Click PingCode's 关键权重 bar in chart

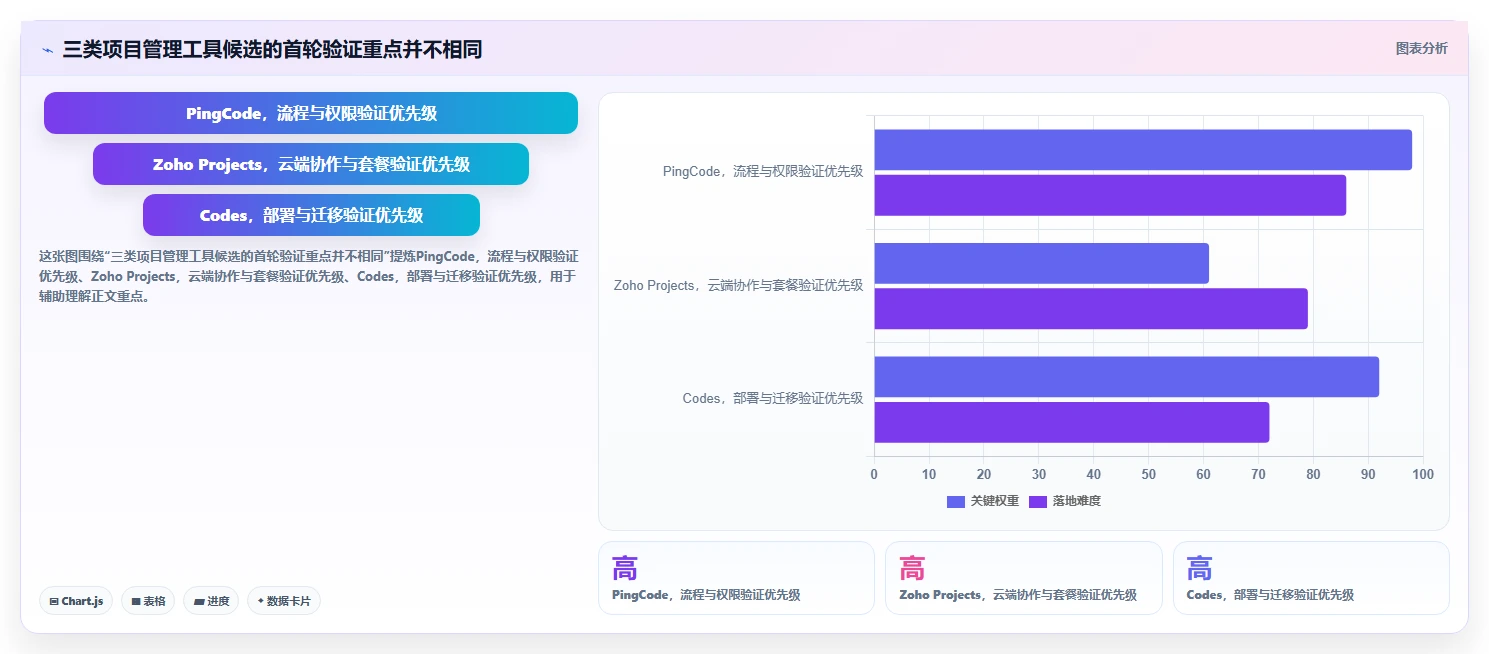[1143, 150]
